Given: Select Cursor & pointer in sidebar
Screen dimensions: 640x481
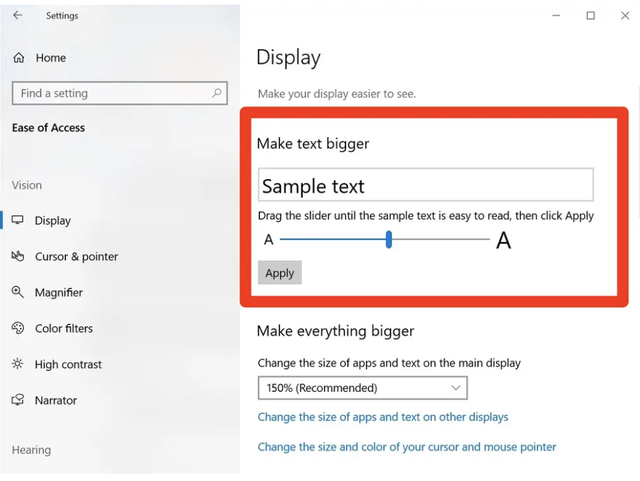Looking at the screenshot, I should pyautogui.click(x=76, y=256).
